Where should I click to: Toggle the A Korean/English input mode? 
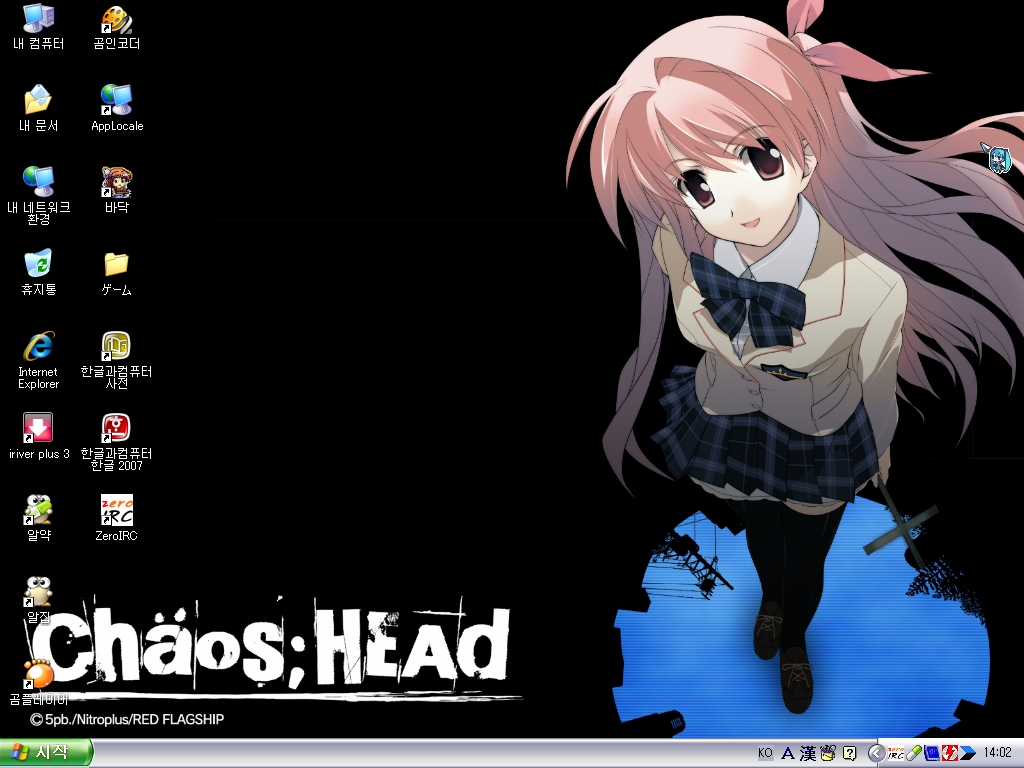788,754
